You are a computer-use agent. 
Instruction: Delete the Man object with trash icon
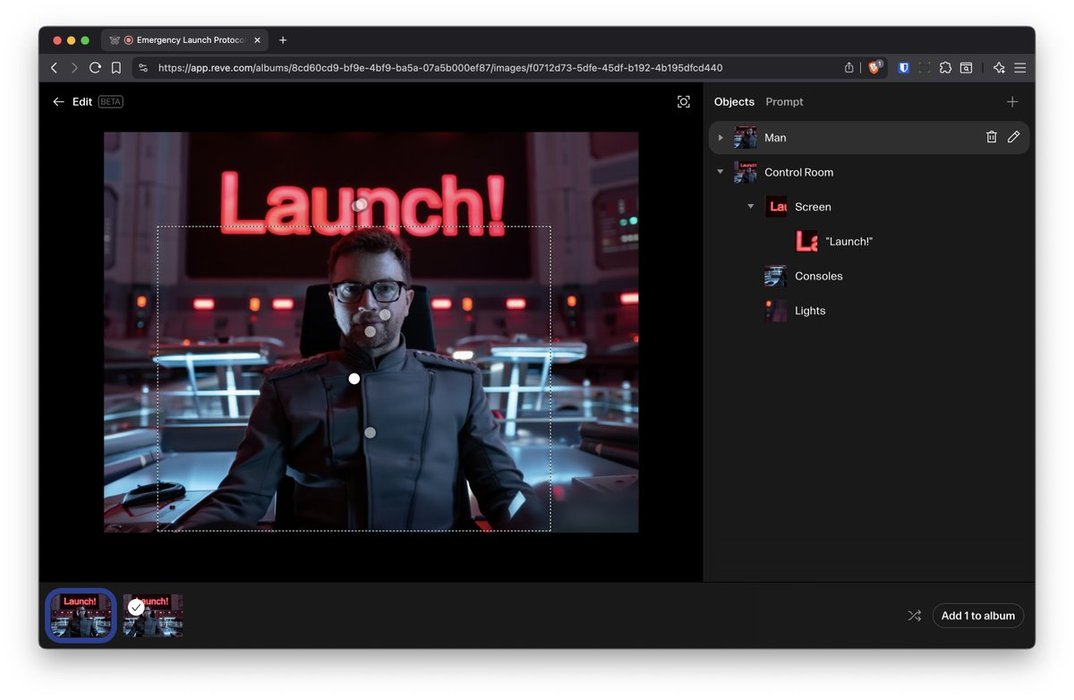tap(991, 137)
